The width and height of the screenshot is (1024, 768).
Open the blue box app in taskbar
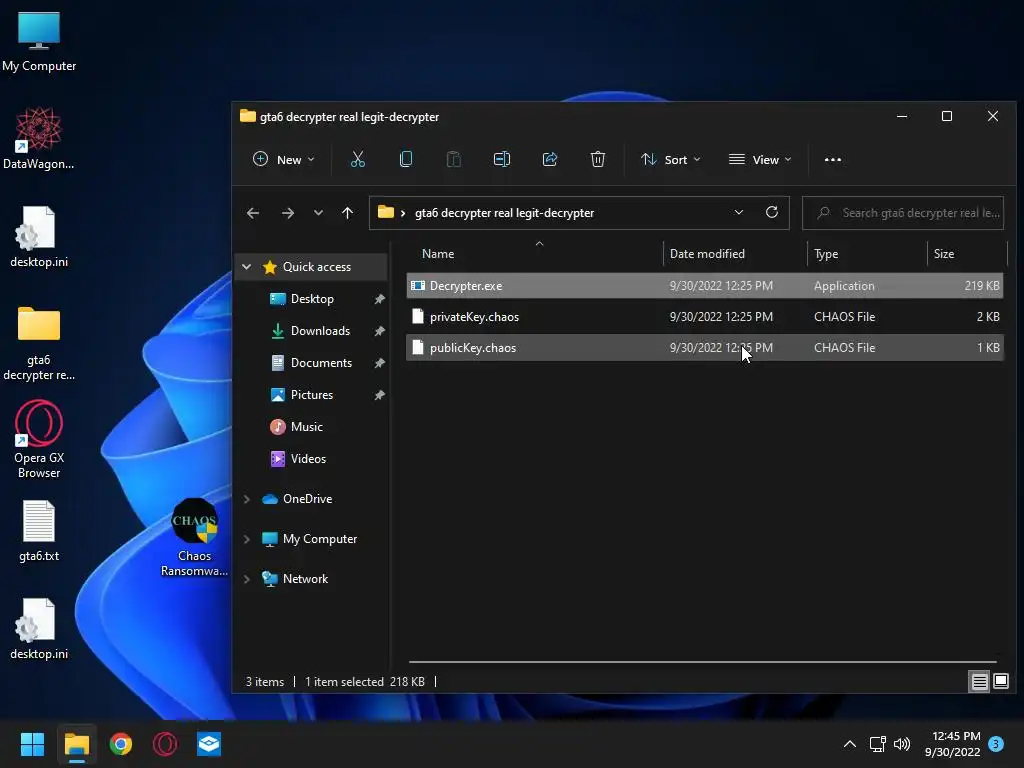tap(209, 744)
